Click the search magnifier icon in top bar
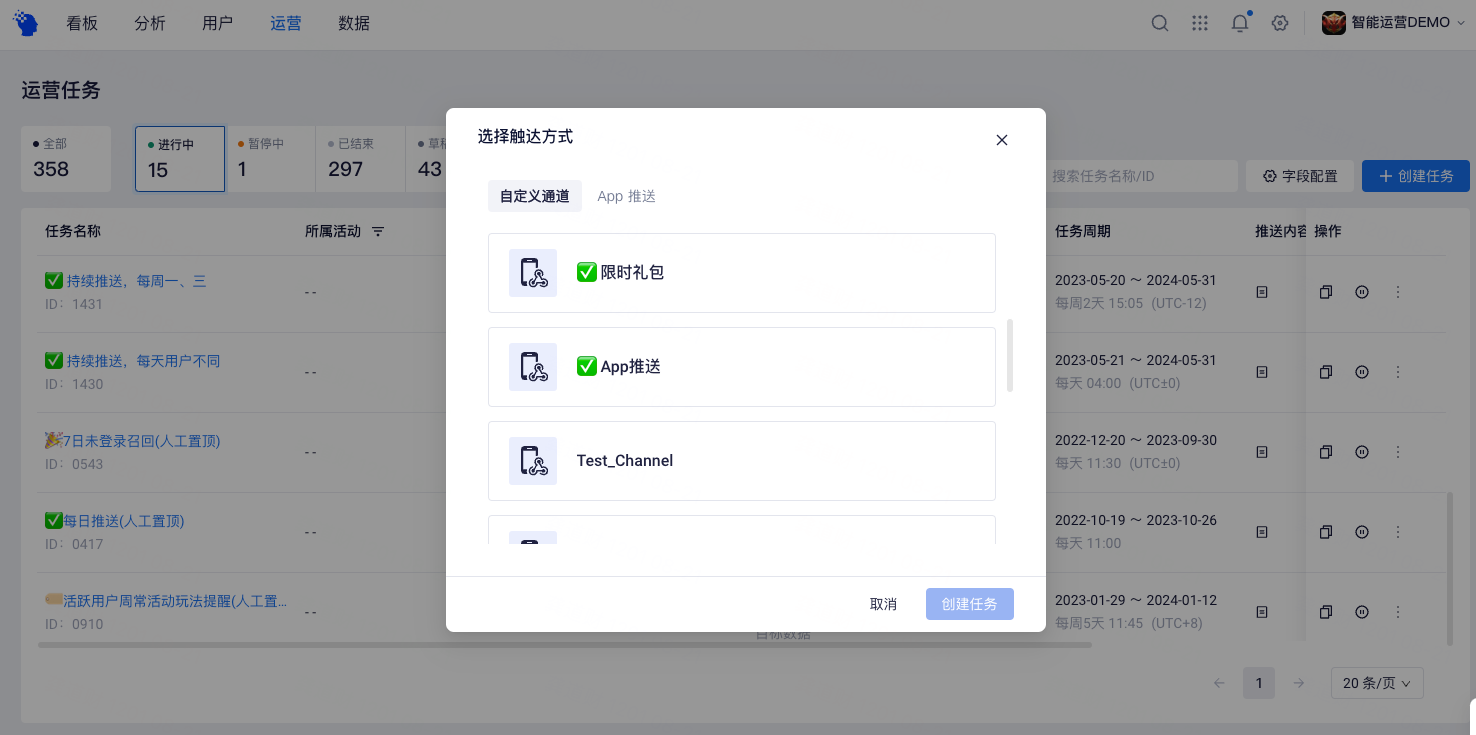1476x735 pixels. 1160,23
